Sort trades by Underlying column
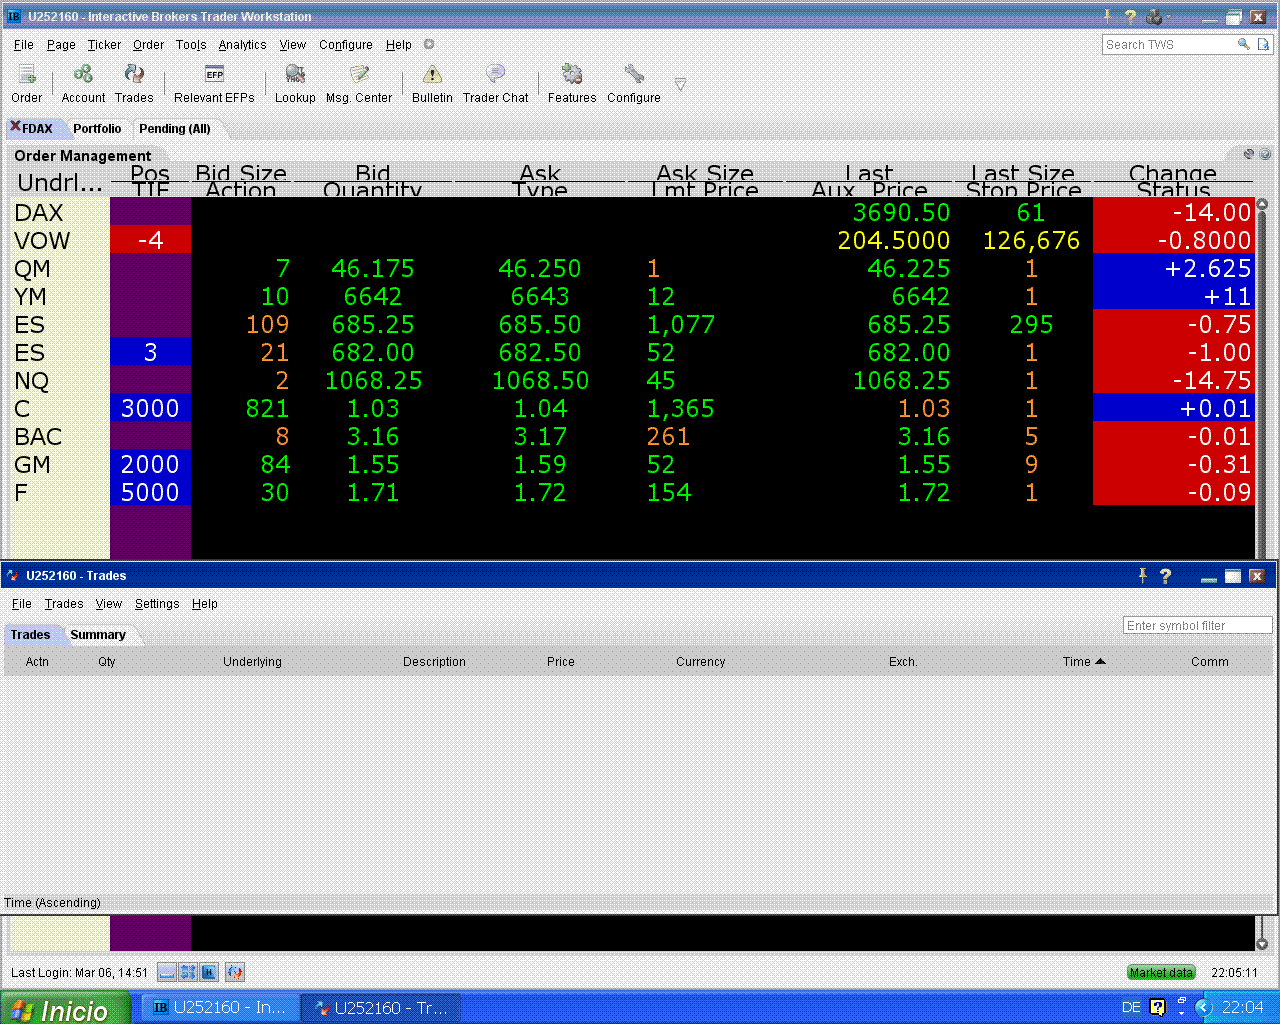The height and width of the screenshot is (1024, 1280). (x=252, y=662)
